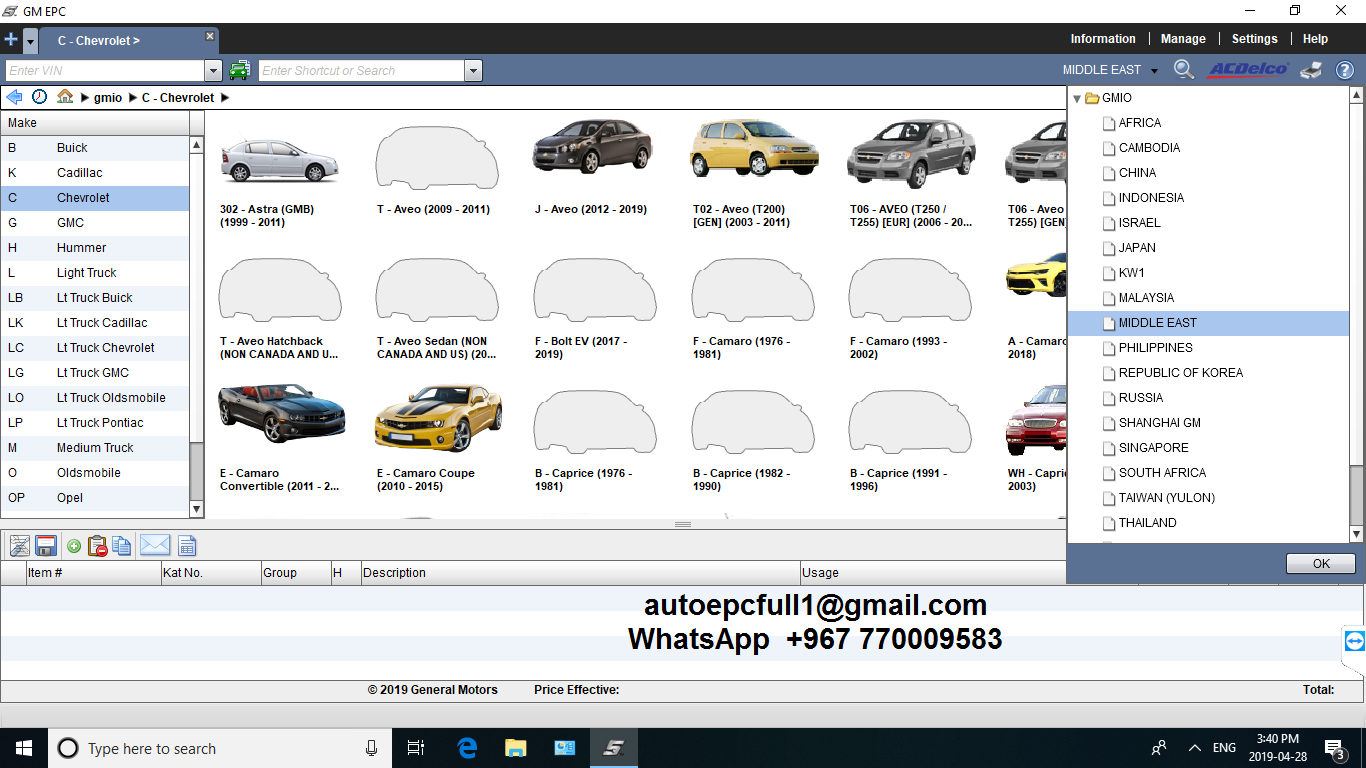1366x768 pixels.
Task: Expand the shortcut search dropdown arrow
Action: 474,71
